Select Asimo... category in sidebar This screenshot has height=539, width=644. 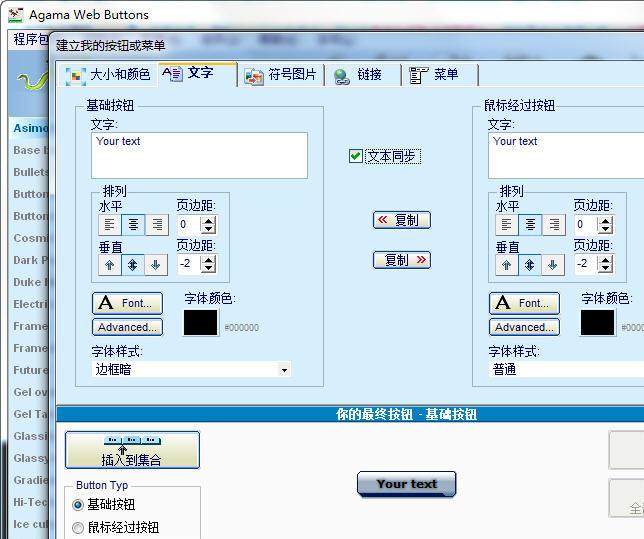tap(30, 128)
